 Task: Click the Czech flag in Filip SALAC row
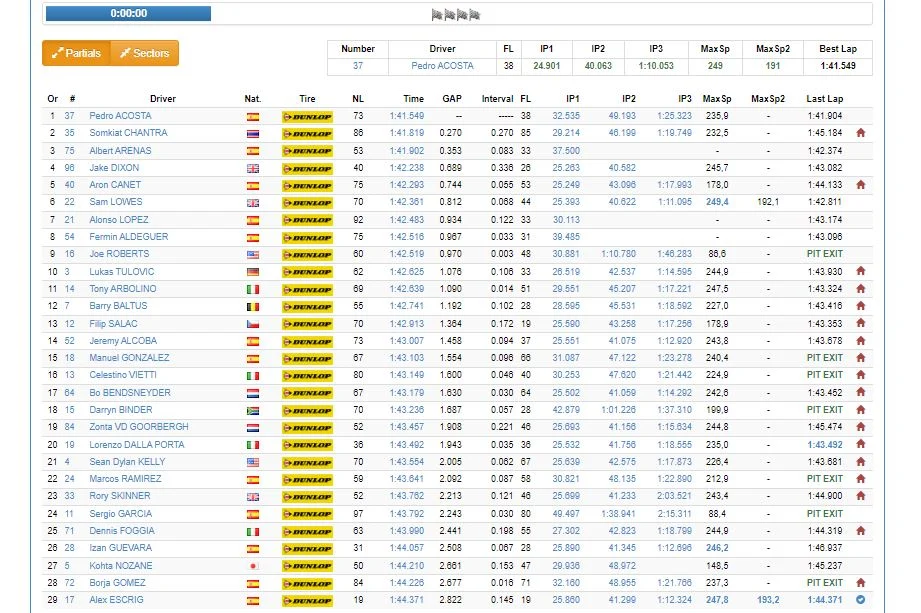tap(253, 324)
